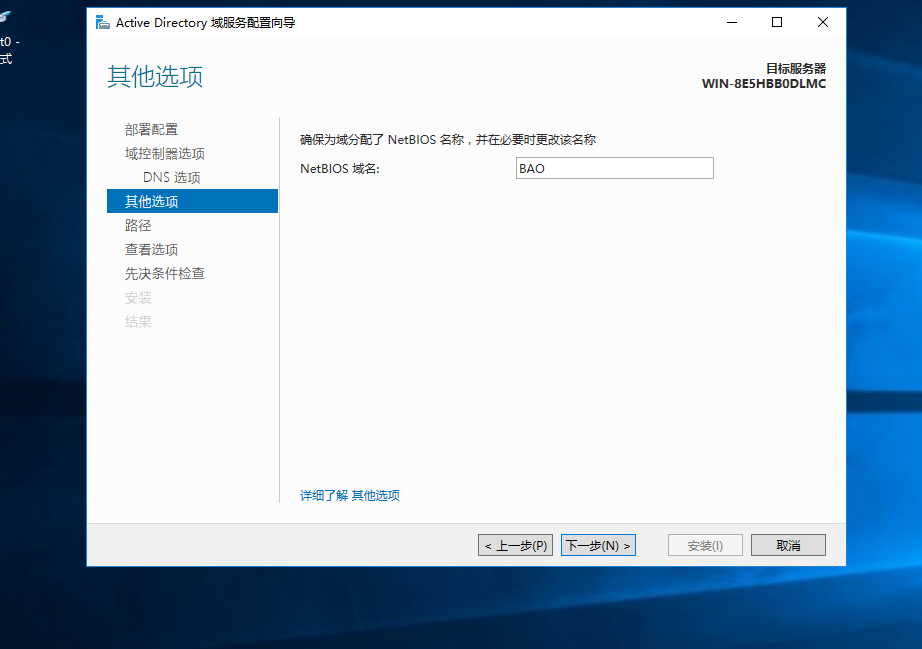The width and height of the screenshot is (922, 649).
Task: Go to 先决条件检查 step
Action: click(165, 273)
